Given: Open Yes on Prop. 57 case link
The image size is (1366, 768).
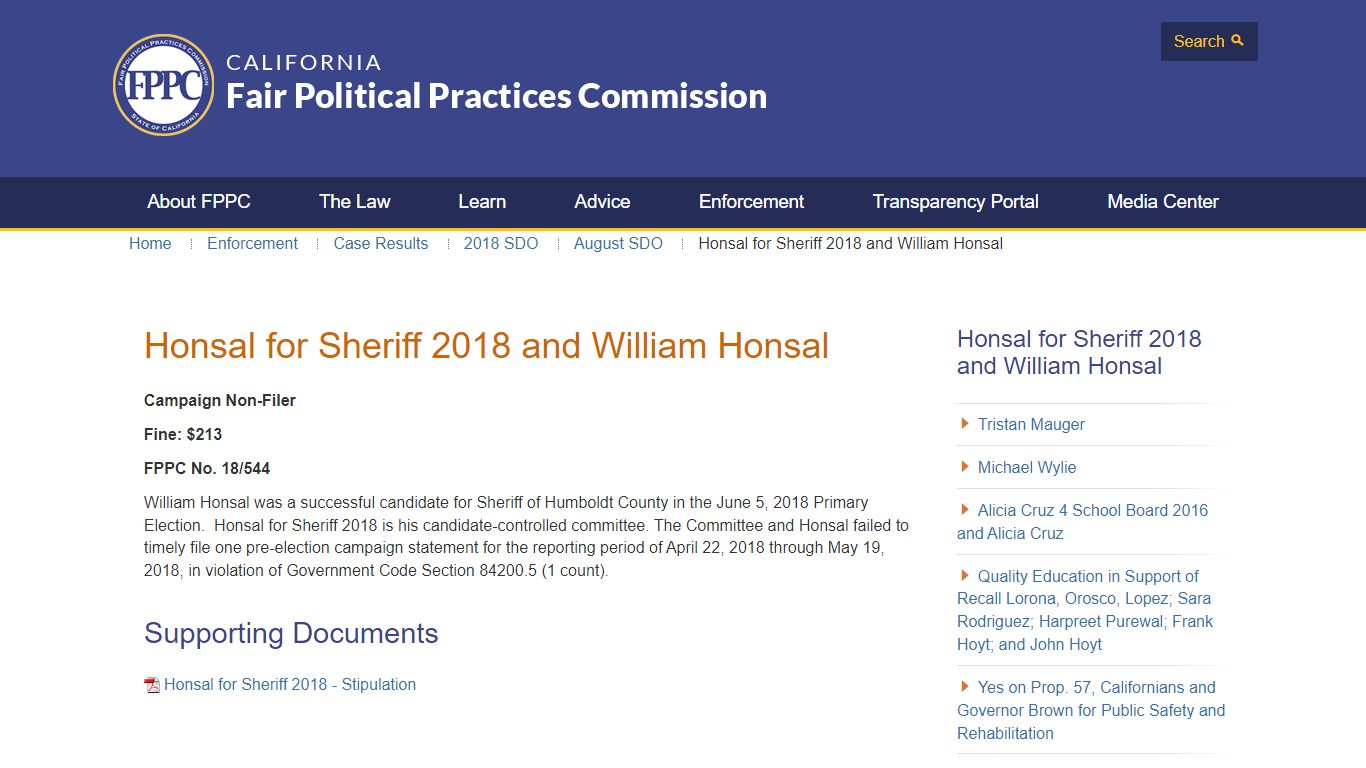Looking at the screenshot, I should coord(1091,710).
